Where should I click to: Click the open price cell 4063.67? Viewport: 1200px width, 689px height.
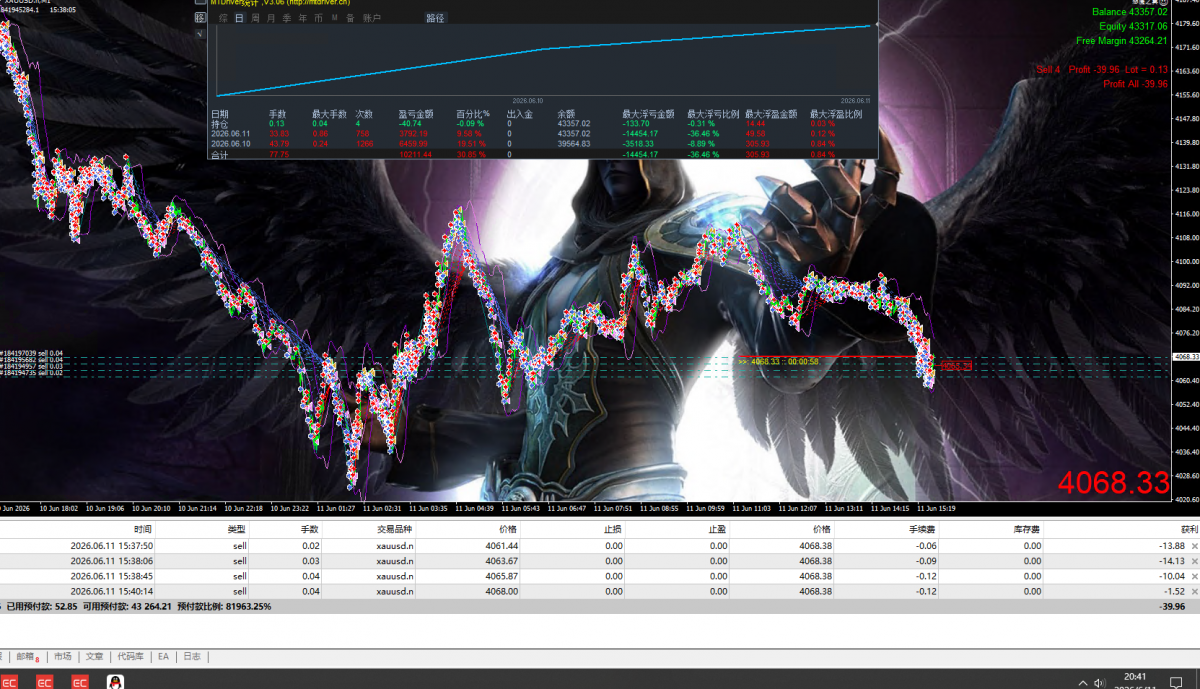click(502, 561)
